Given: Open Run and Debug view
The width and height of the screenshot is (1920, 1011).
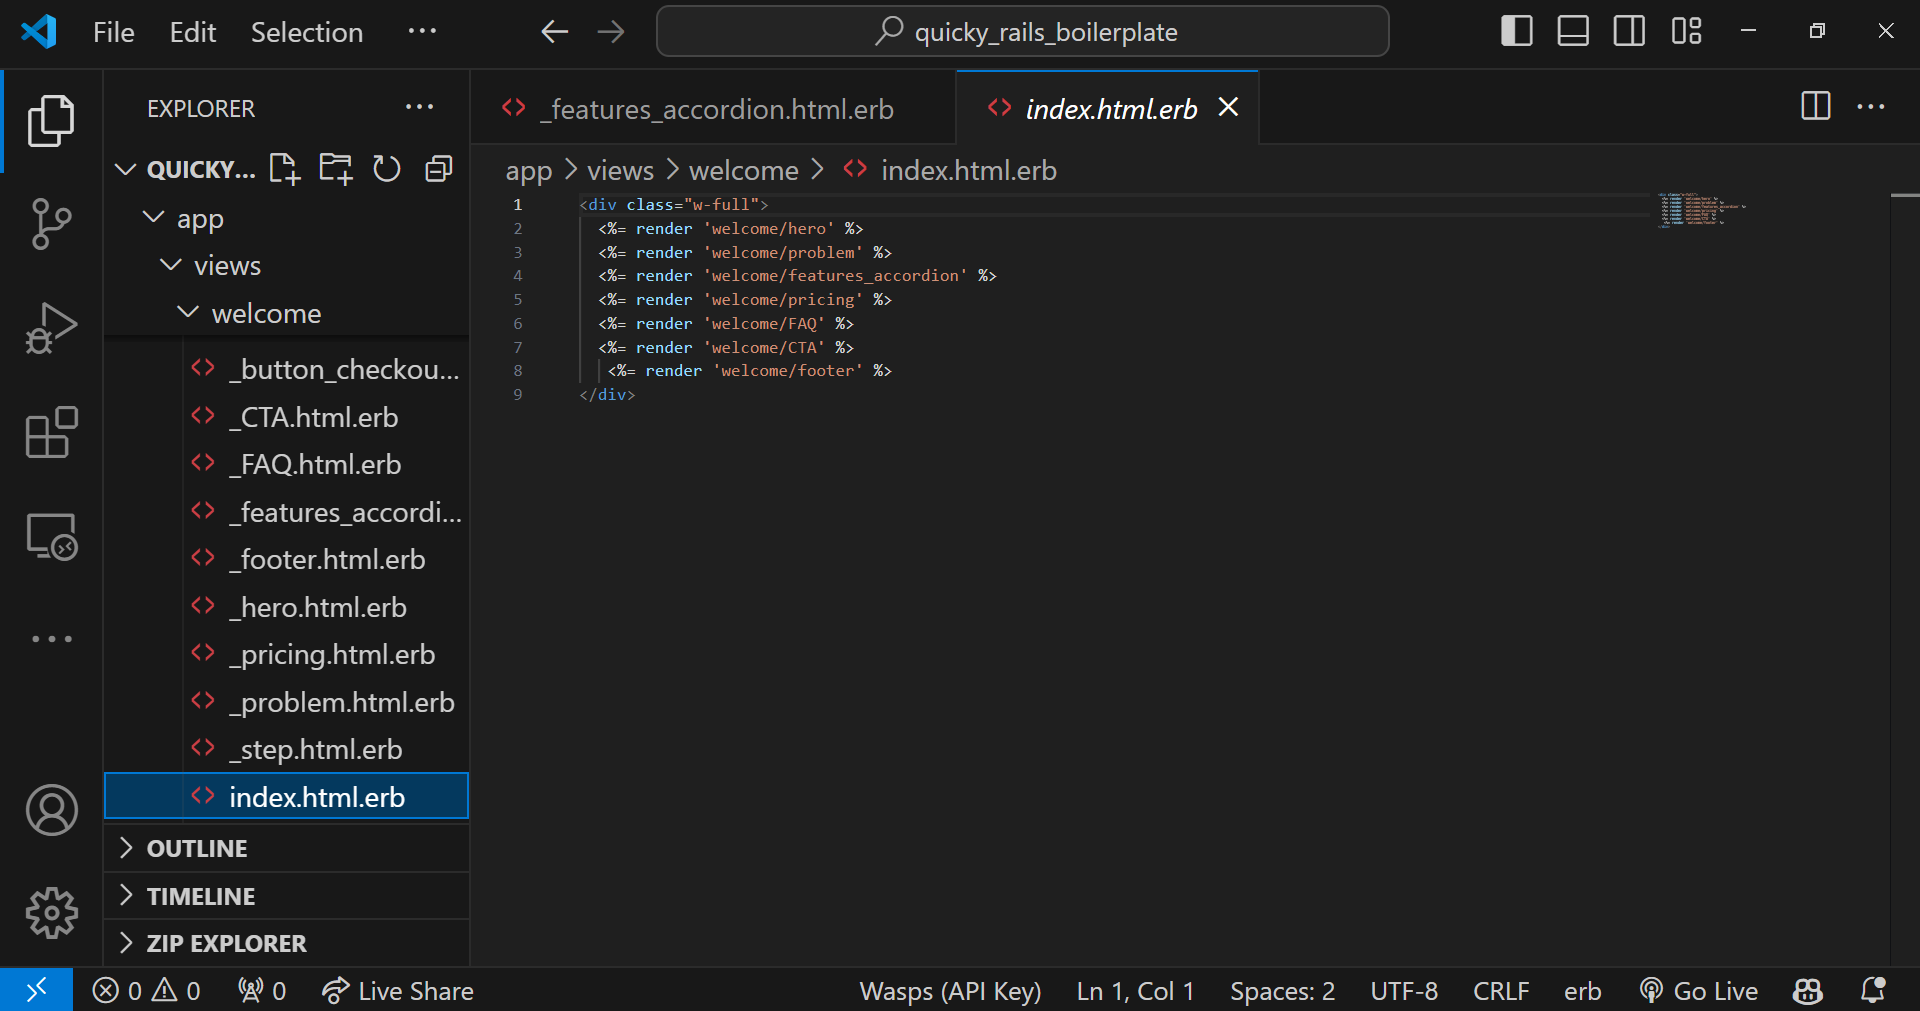Looking at the screenshot, I should click(x=51, y=328).
